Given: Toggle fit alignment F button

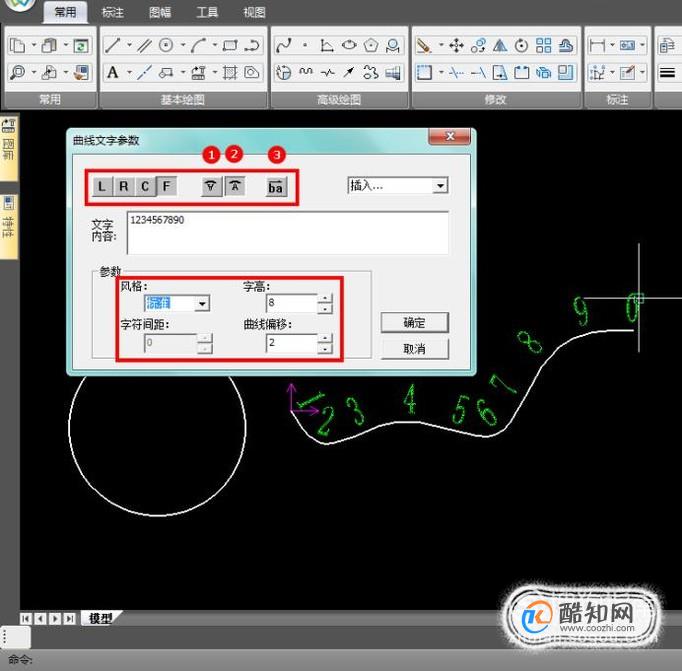Looking at the screenshot, I should click(167, 187).
